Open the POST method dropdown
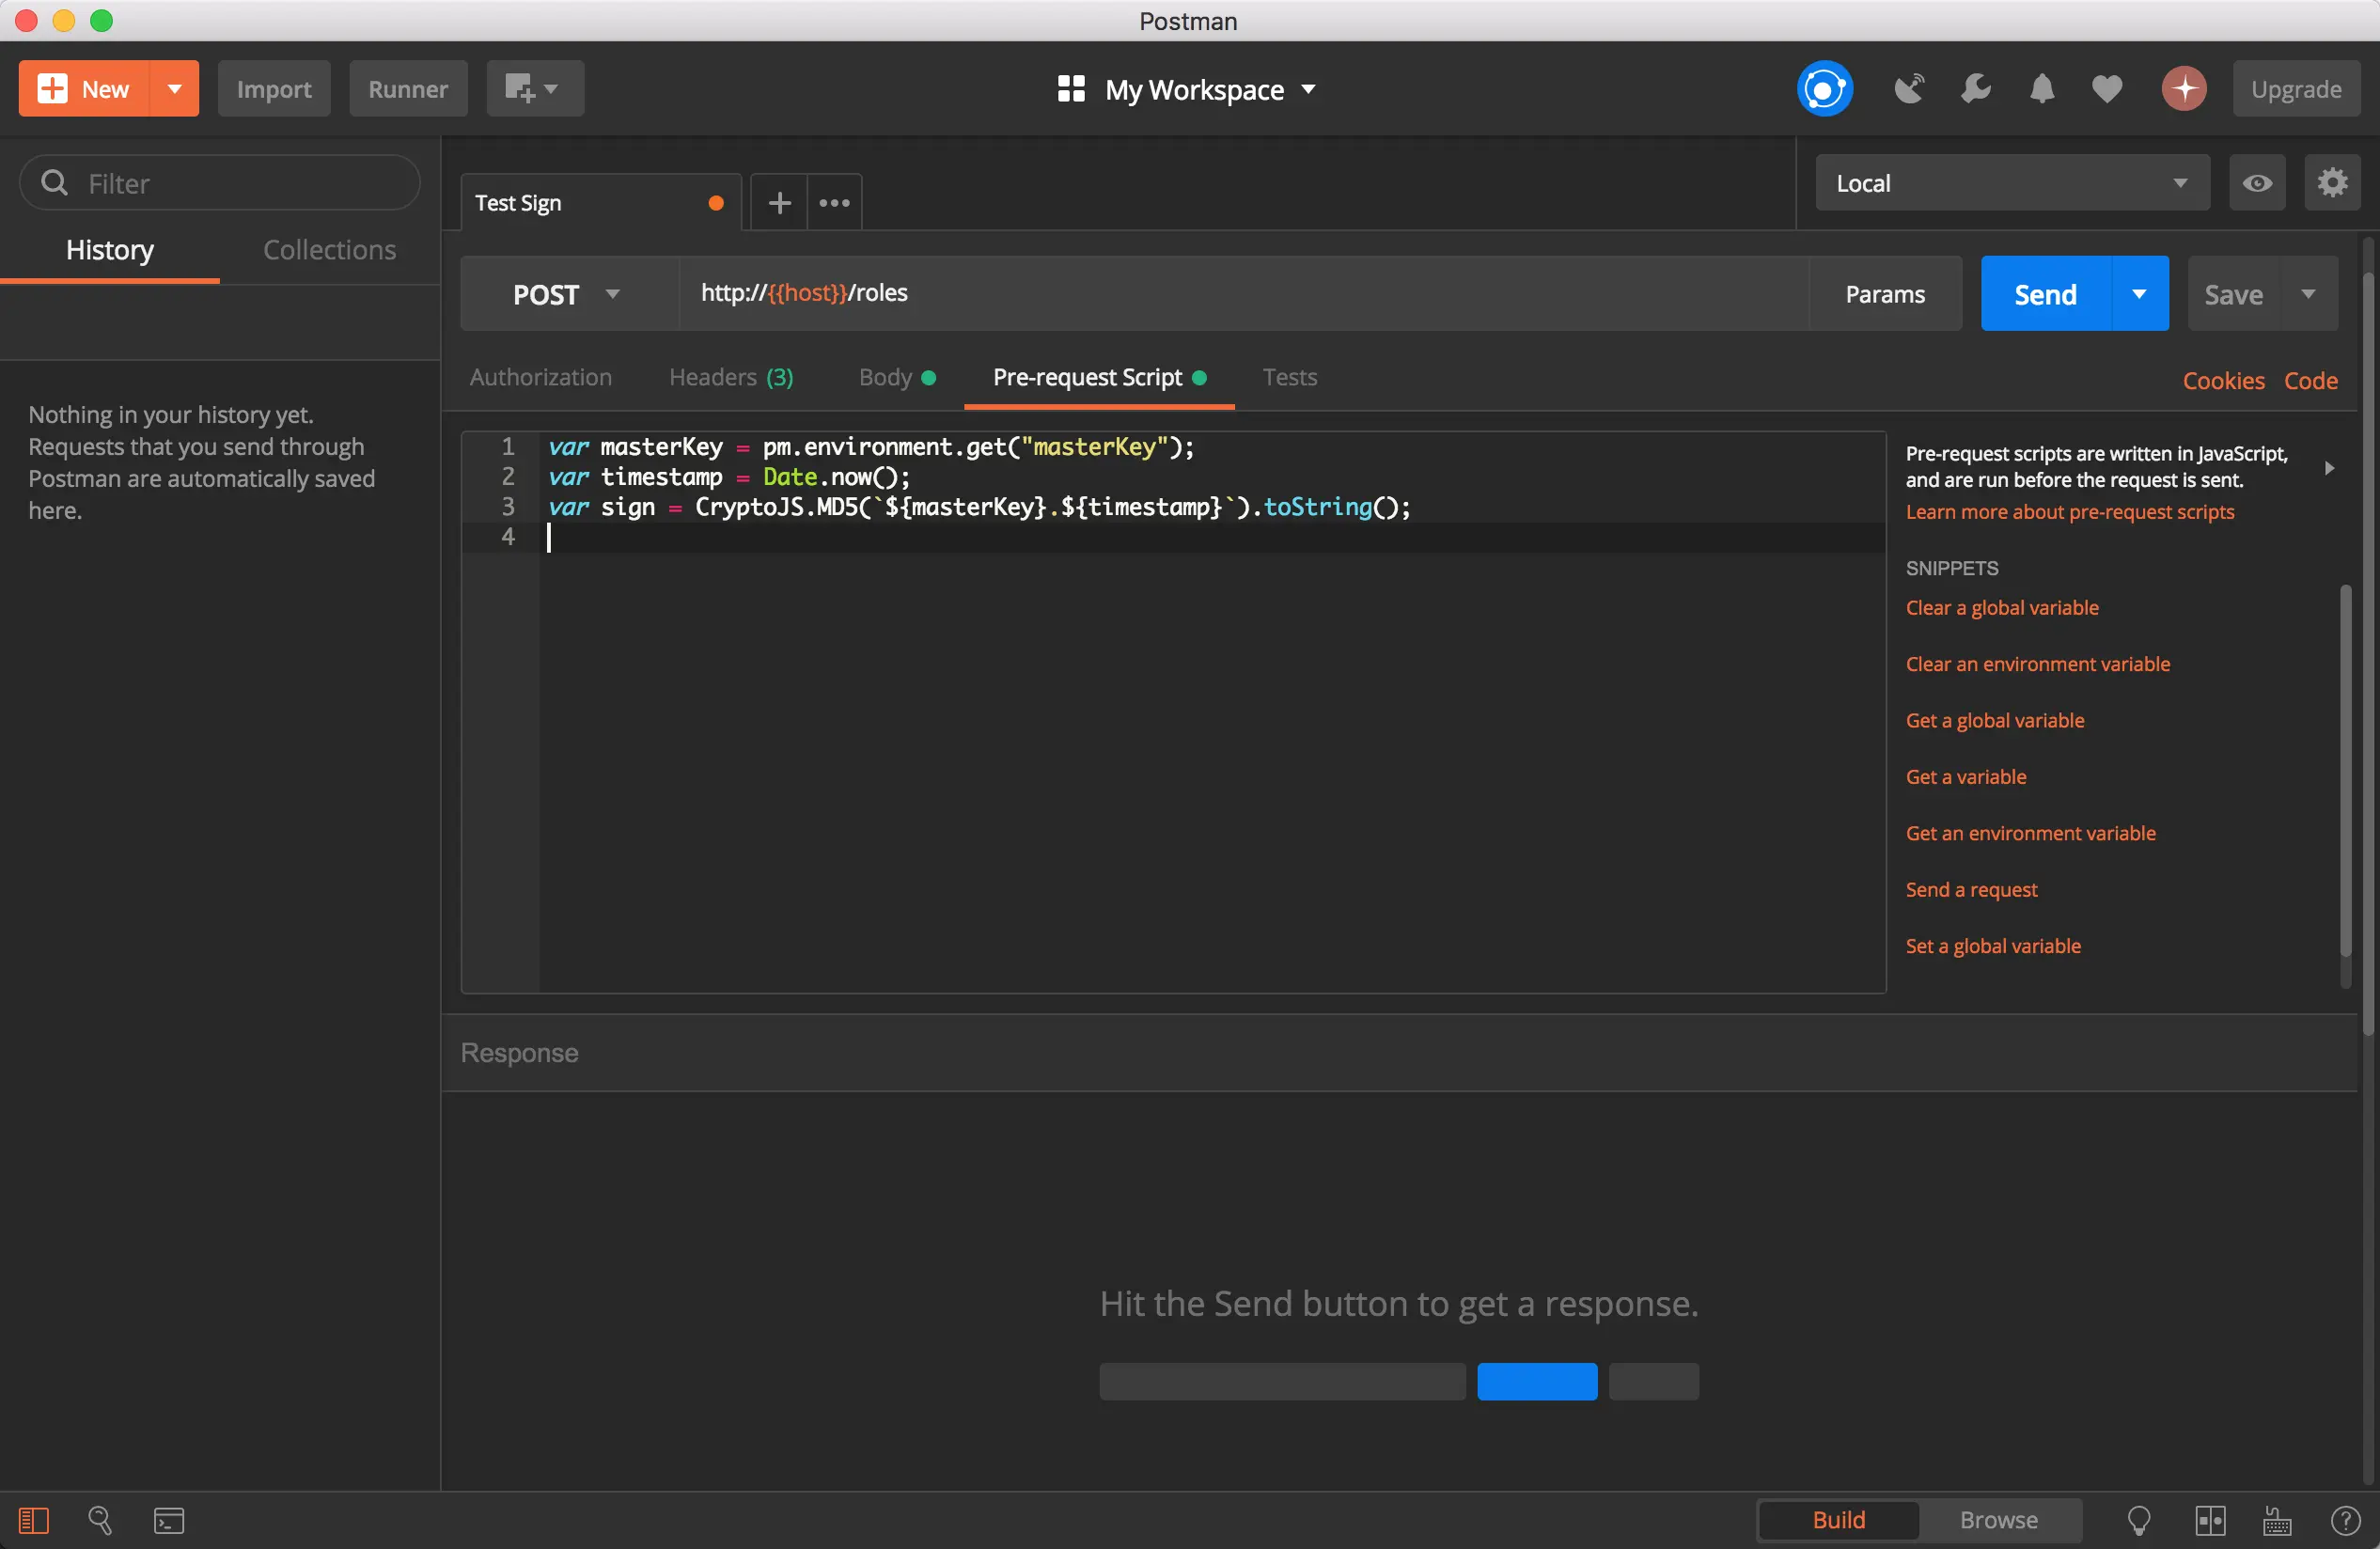Viewport: 2380px width, 1549px height. click(x=566, y=294)
